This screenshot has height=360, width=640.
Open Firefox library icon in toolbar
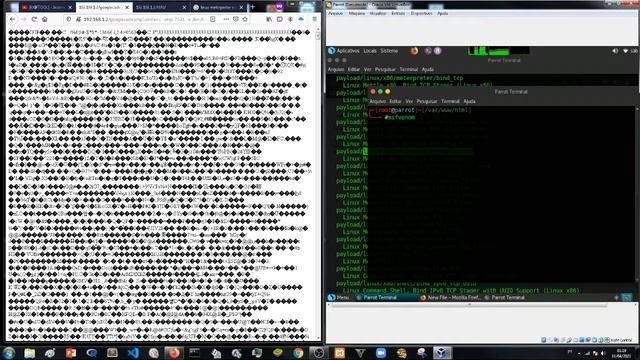click(x=269, y=19)
